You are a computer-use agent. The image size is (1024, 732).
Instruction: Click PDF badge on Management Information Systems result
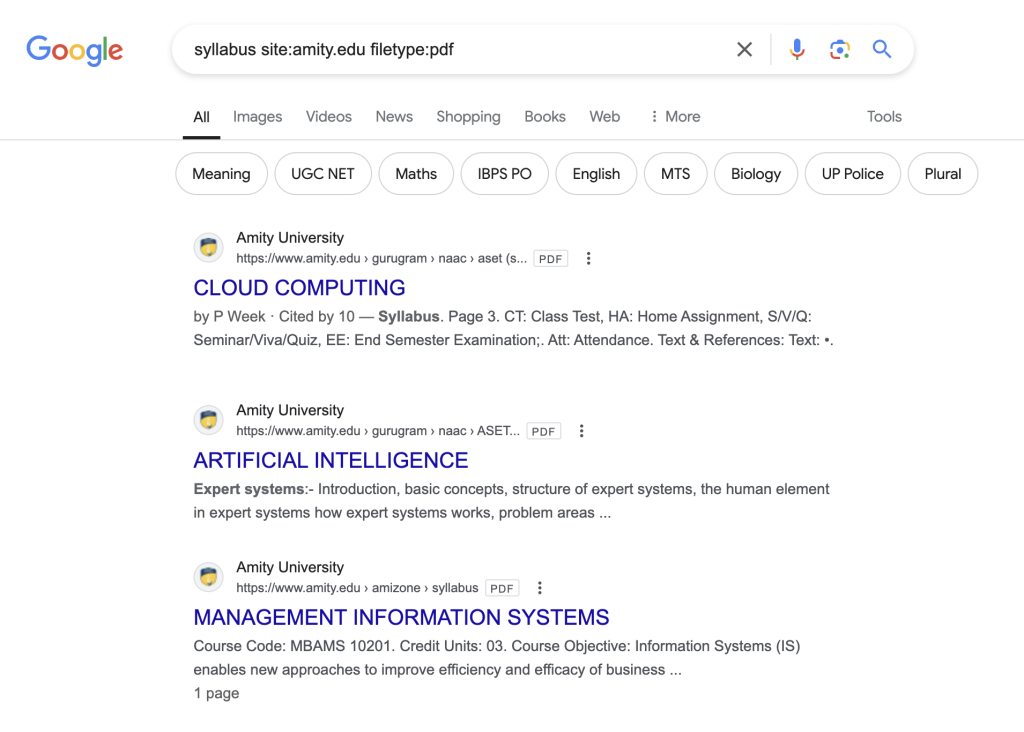pos(502,588)
